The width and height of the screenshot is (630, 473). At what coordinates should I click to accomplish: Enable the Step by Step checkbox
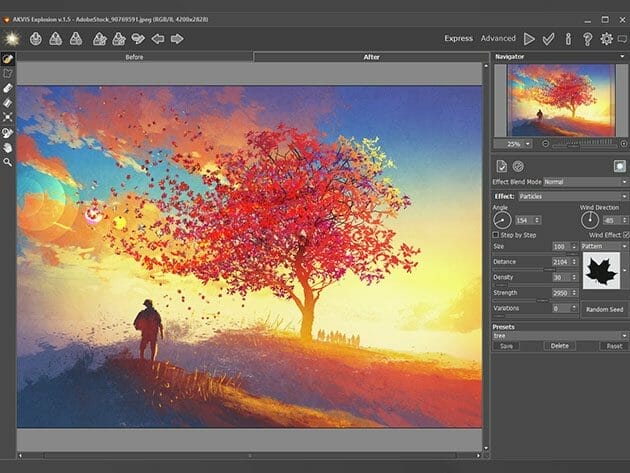(x=497, y=234)
